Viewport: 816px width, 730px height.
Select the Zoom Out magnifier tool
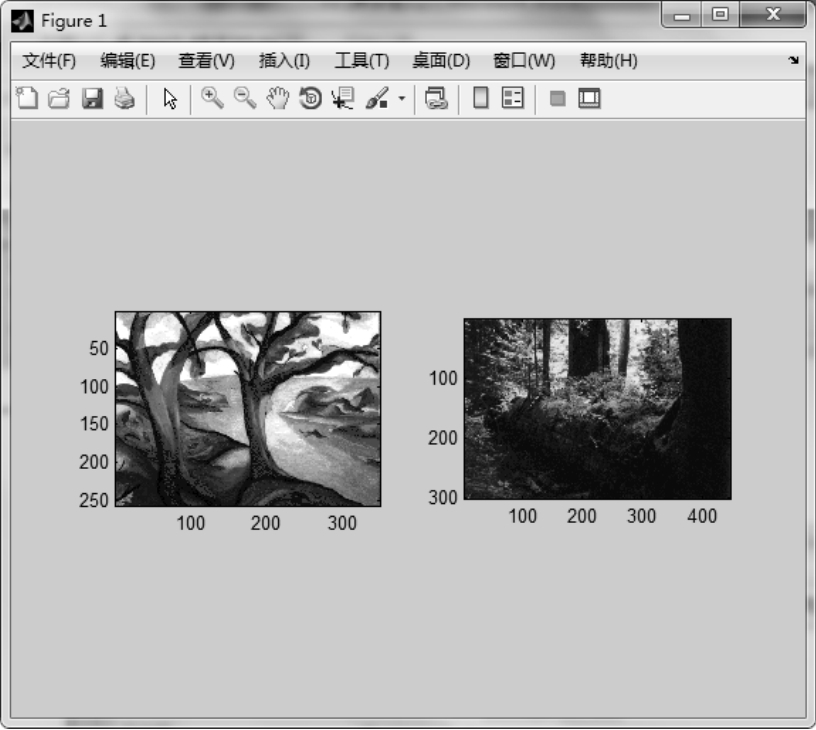point(244,98)
